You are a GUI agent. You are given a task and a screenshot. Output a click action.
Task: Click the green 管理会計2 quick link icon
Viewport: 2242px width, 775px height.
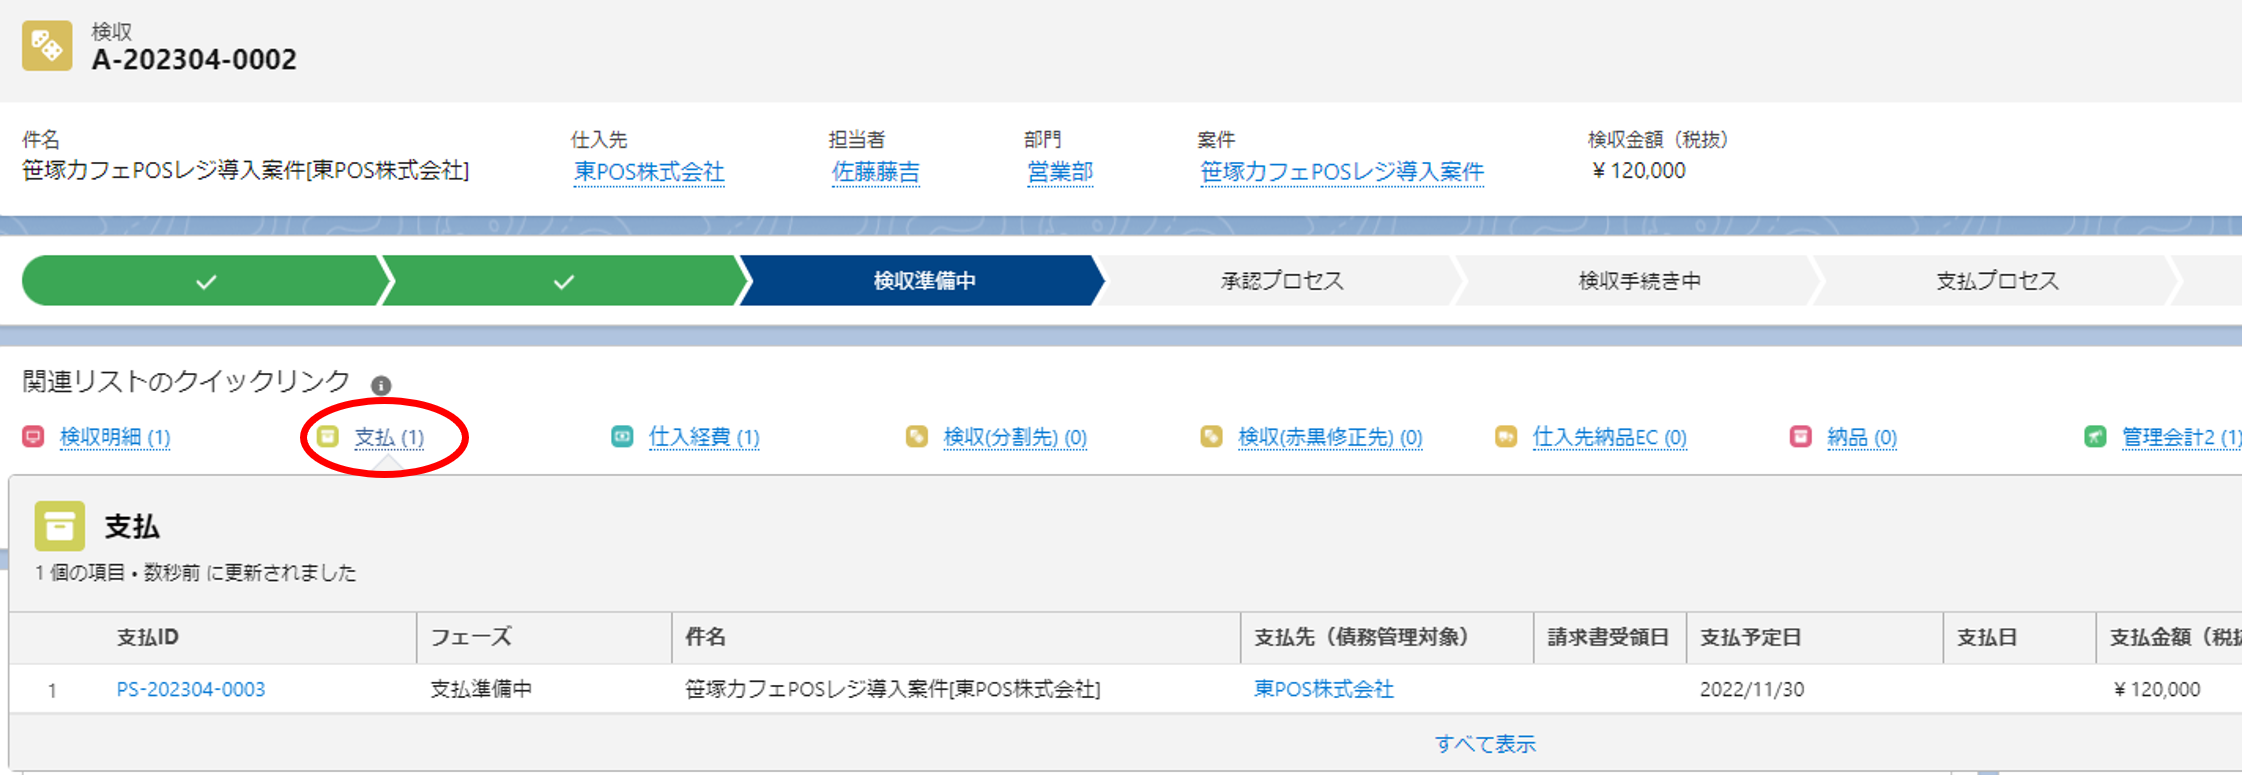[x=2095, y=437]
